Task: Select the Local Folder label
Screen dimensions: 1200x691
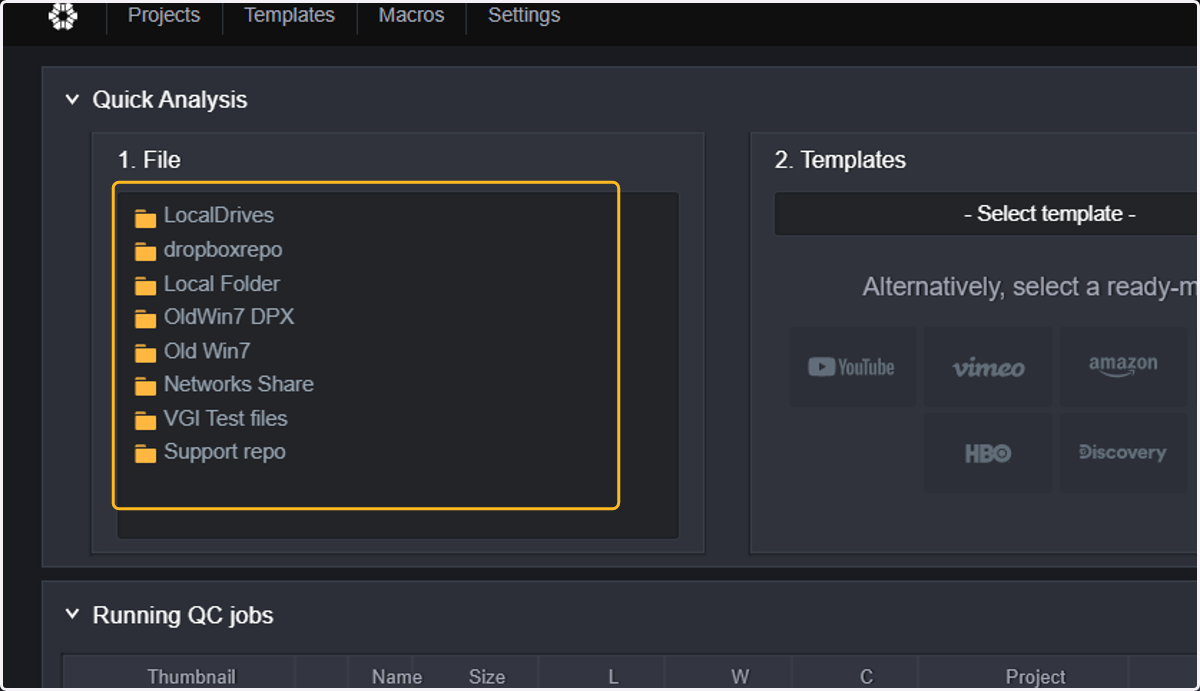Action: click(222, 284)
